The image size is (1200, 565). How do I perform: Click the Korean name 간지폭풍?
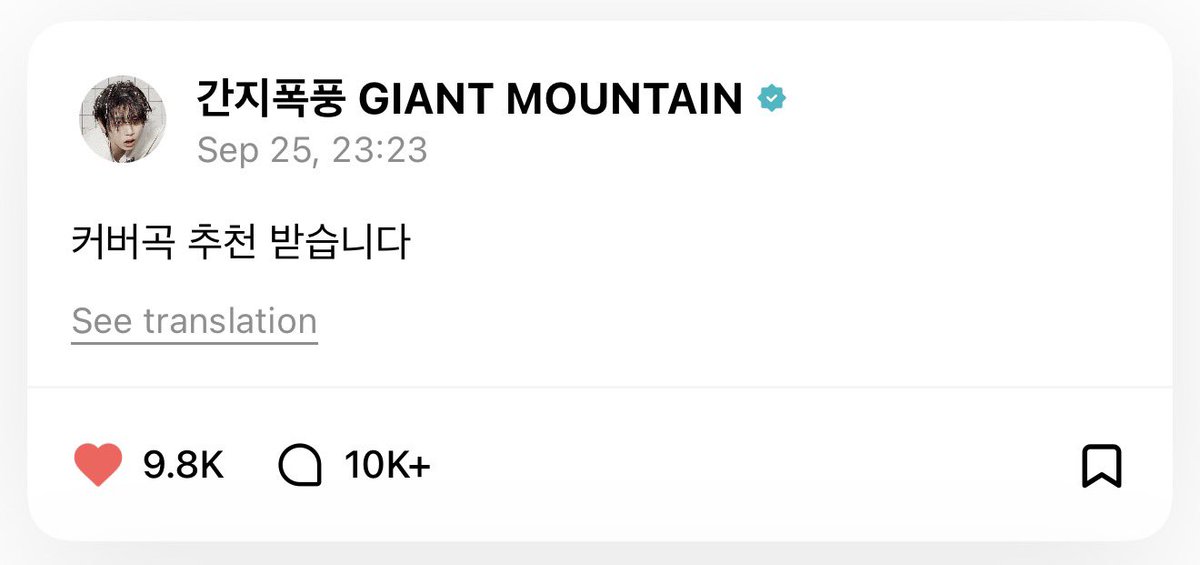271,99
